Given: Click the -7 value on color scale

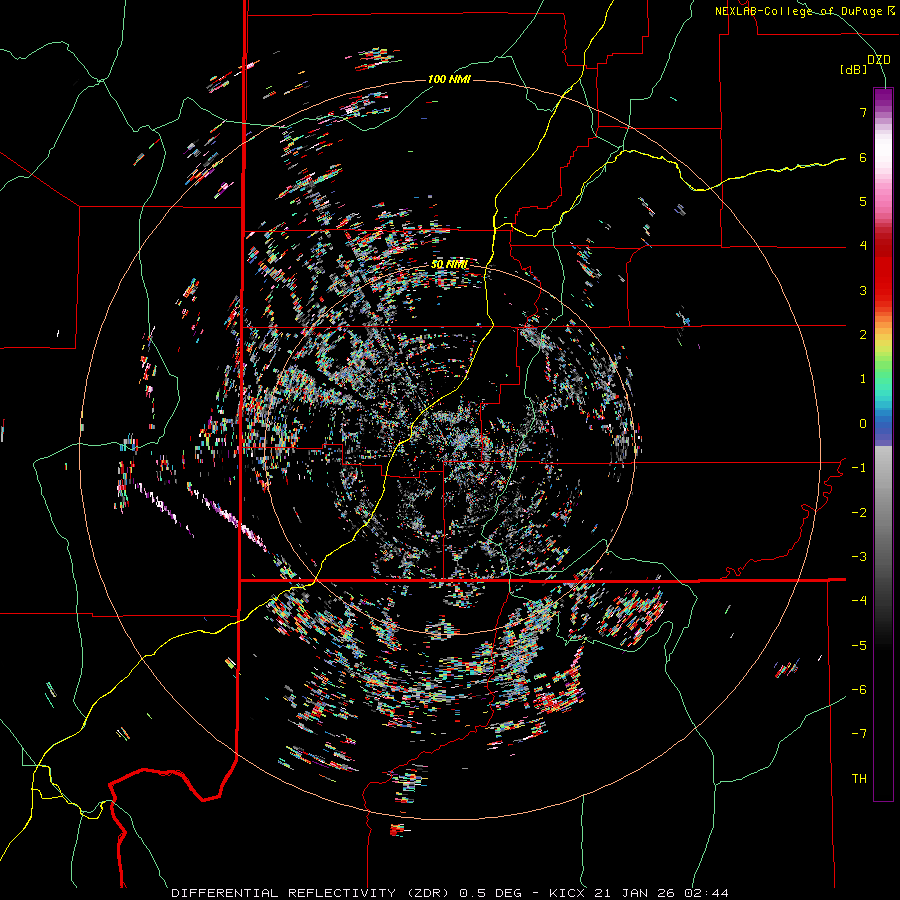Looking at the screenshot, I should tap(859, 734).
